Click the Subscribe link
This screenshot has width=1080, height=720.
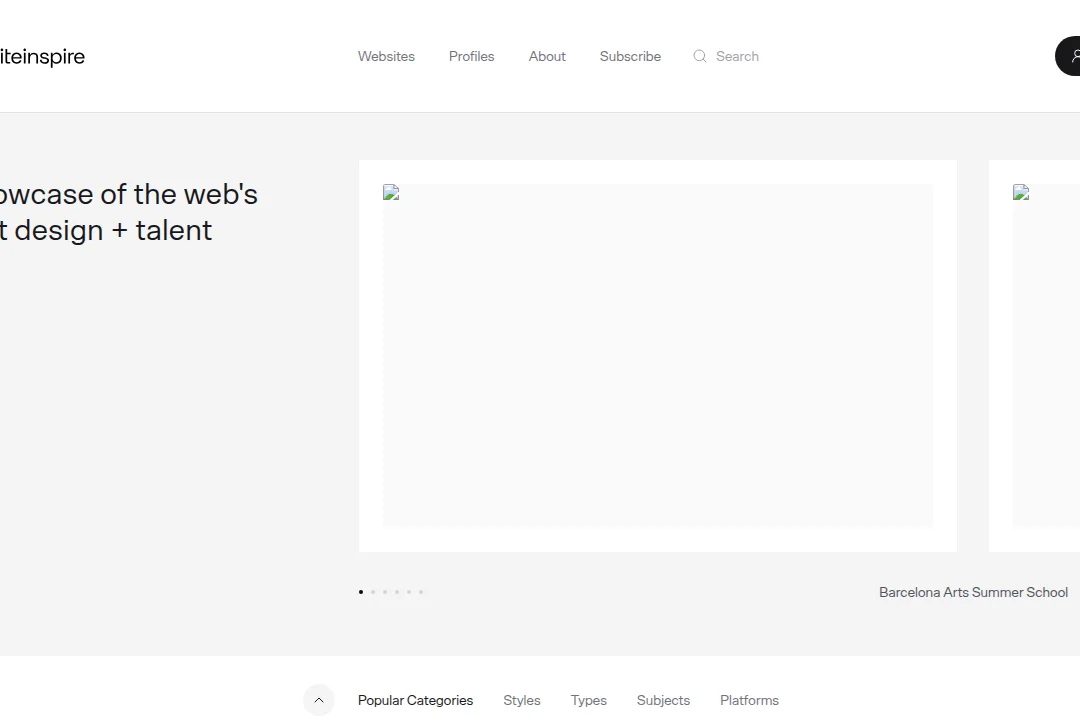click(x=630, y=56)
